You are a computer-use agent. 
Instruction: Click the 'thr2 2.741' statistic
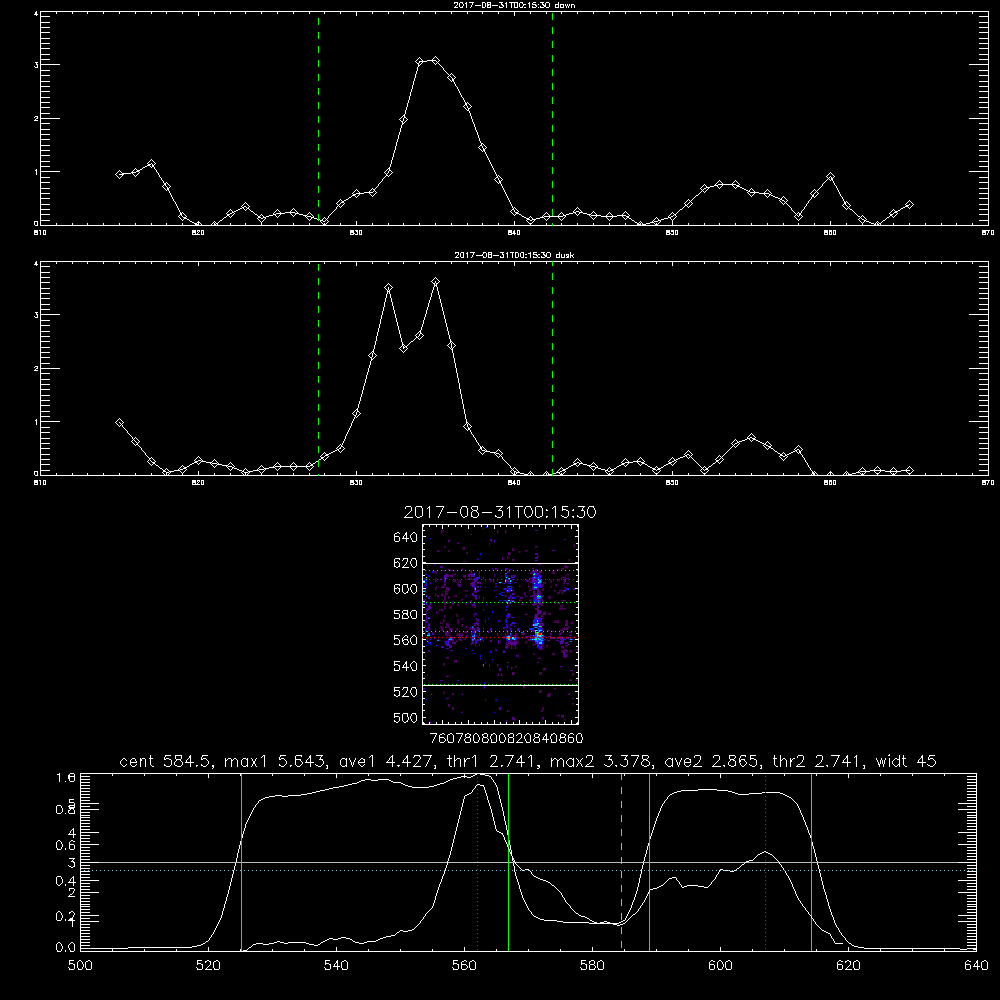point(818,761)
